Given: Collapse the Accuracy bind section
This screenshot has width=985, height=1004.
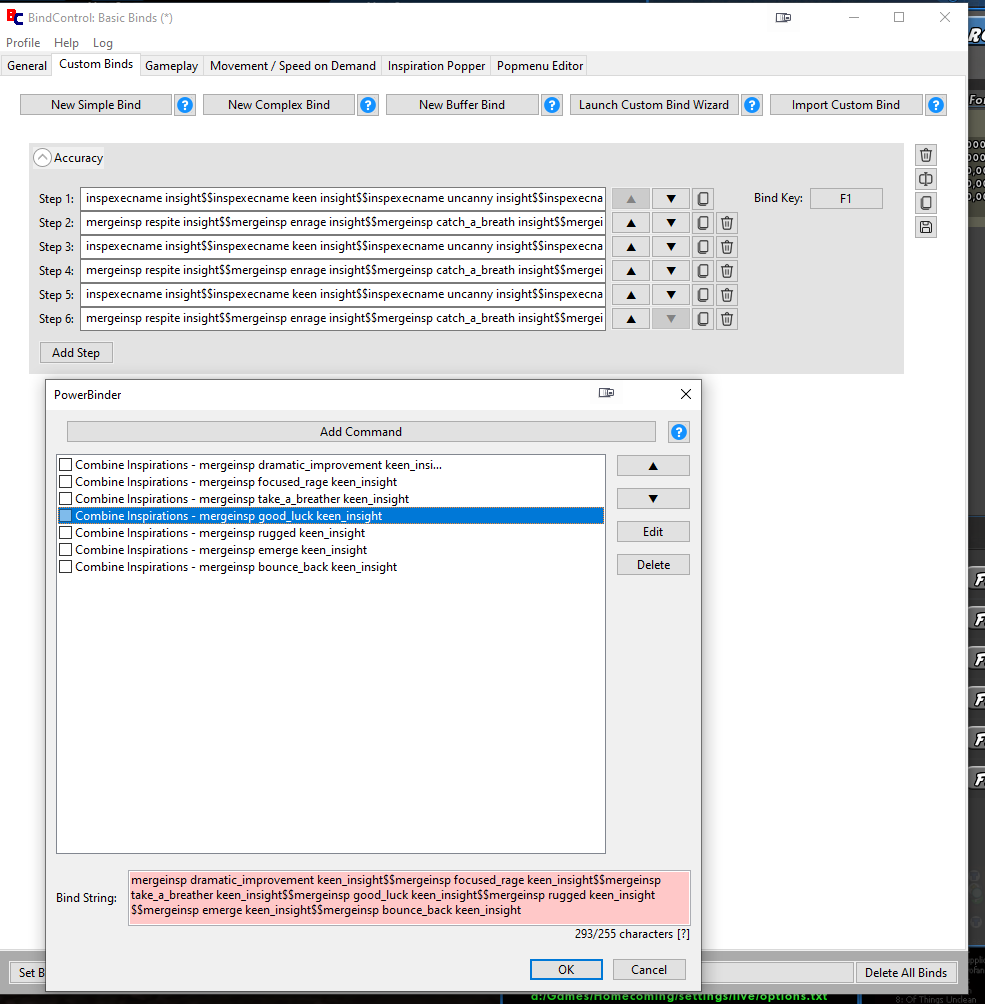Looking at the screenshot, I should (42, 158).
